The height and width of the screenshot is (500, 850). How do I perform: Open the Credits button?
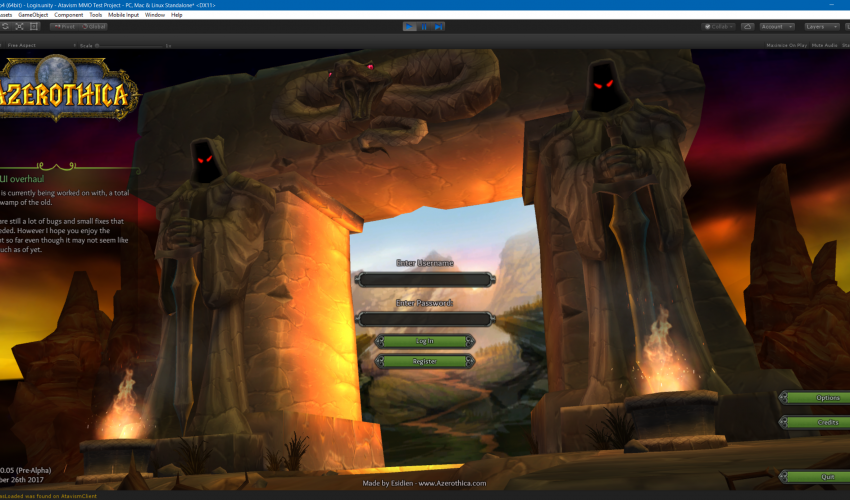(815, 422)
